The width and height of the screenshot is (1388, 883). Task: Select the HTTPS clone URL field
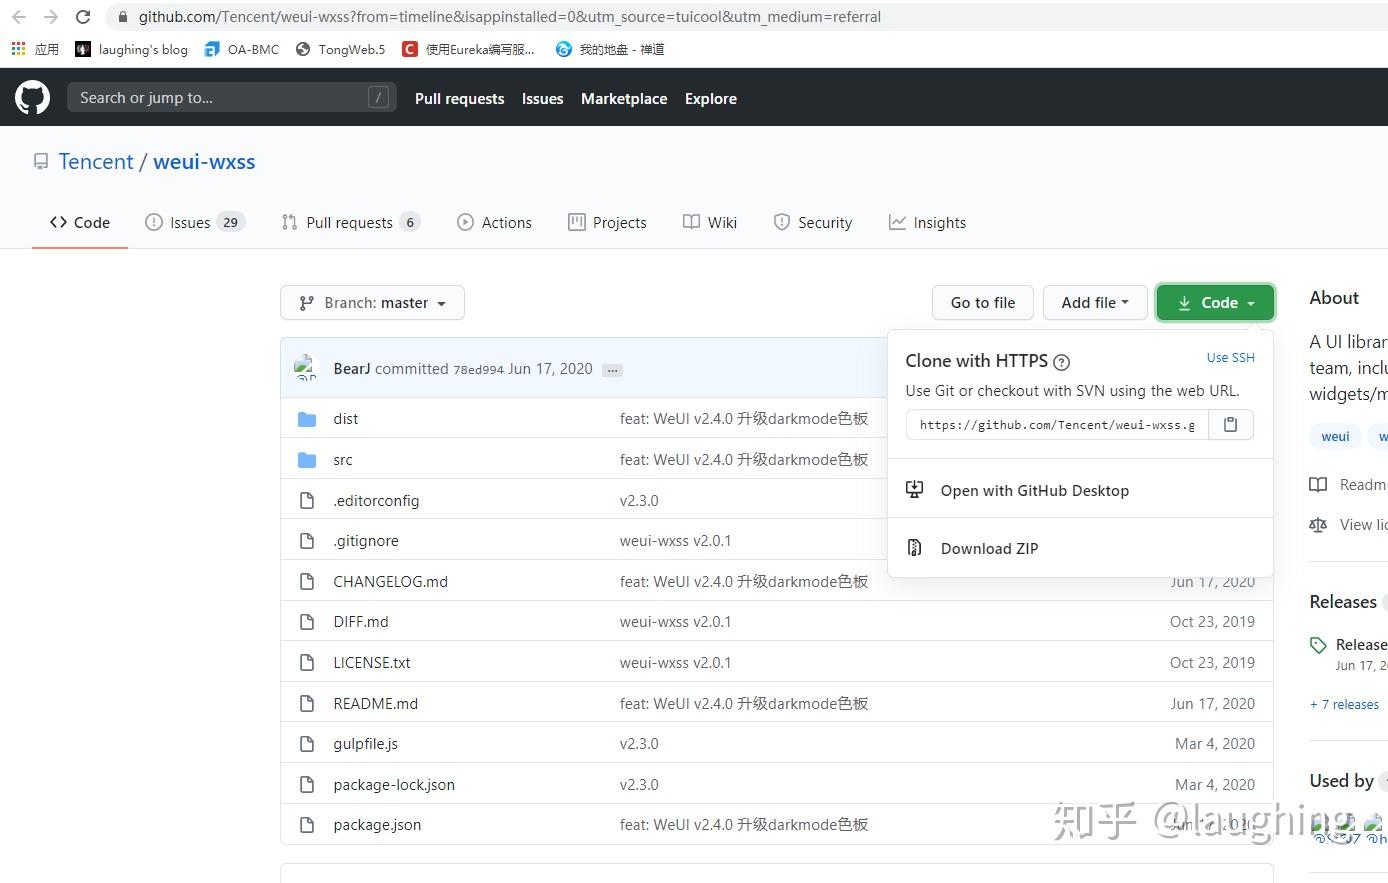tap(1057, 425)
